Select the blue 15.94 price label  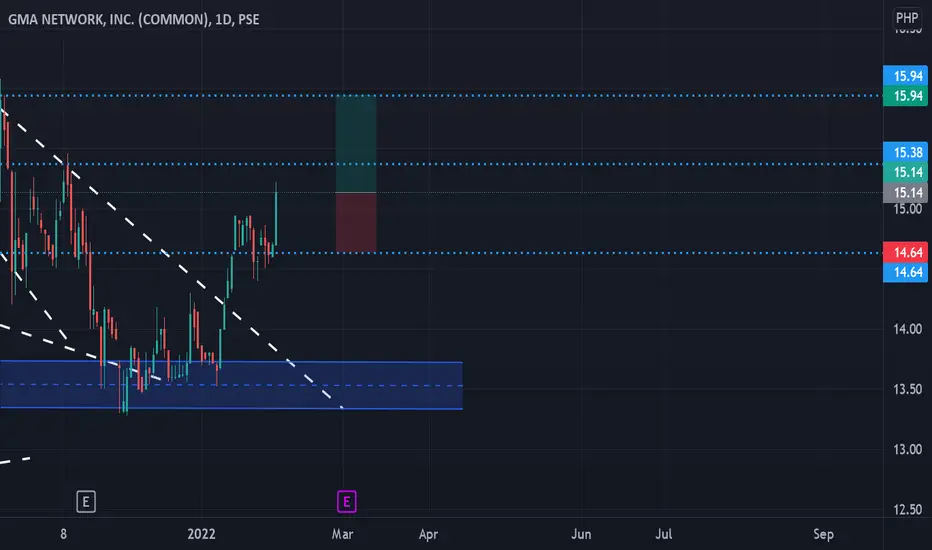[906, 76]
